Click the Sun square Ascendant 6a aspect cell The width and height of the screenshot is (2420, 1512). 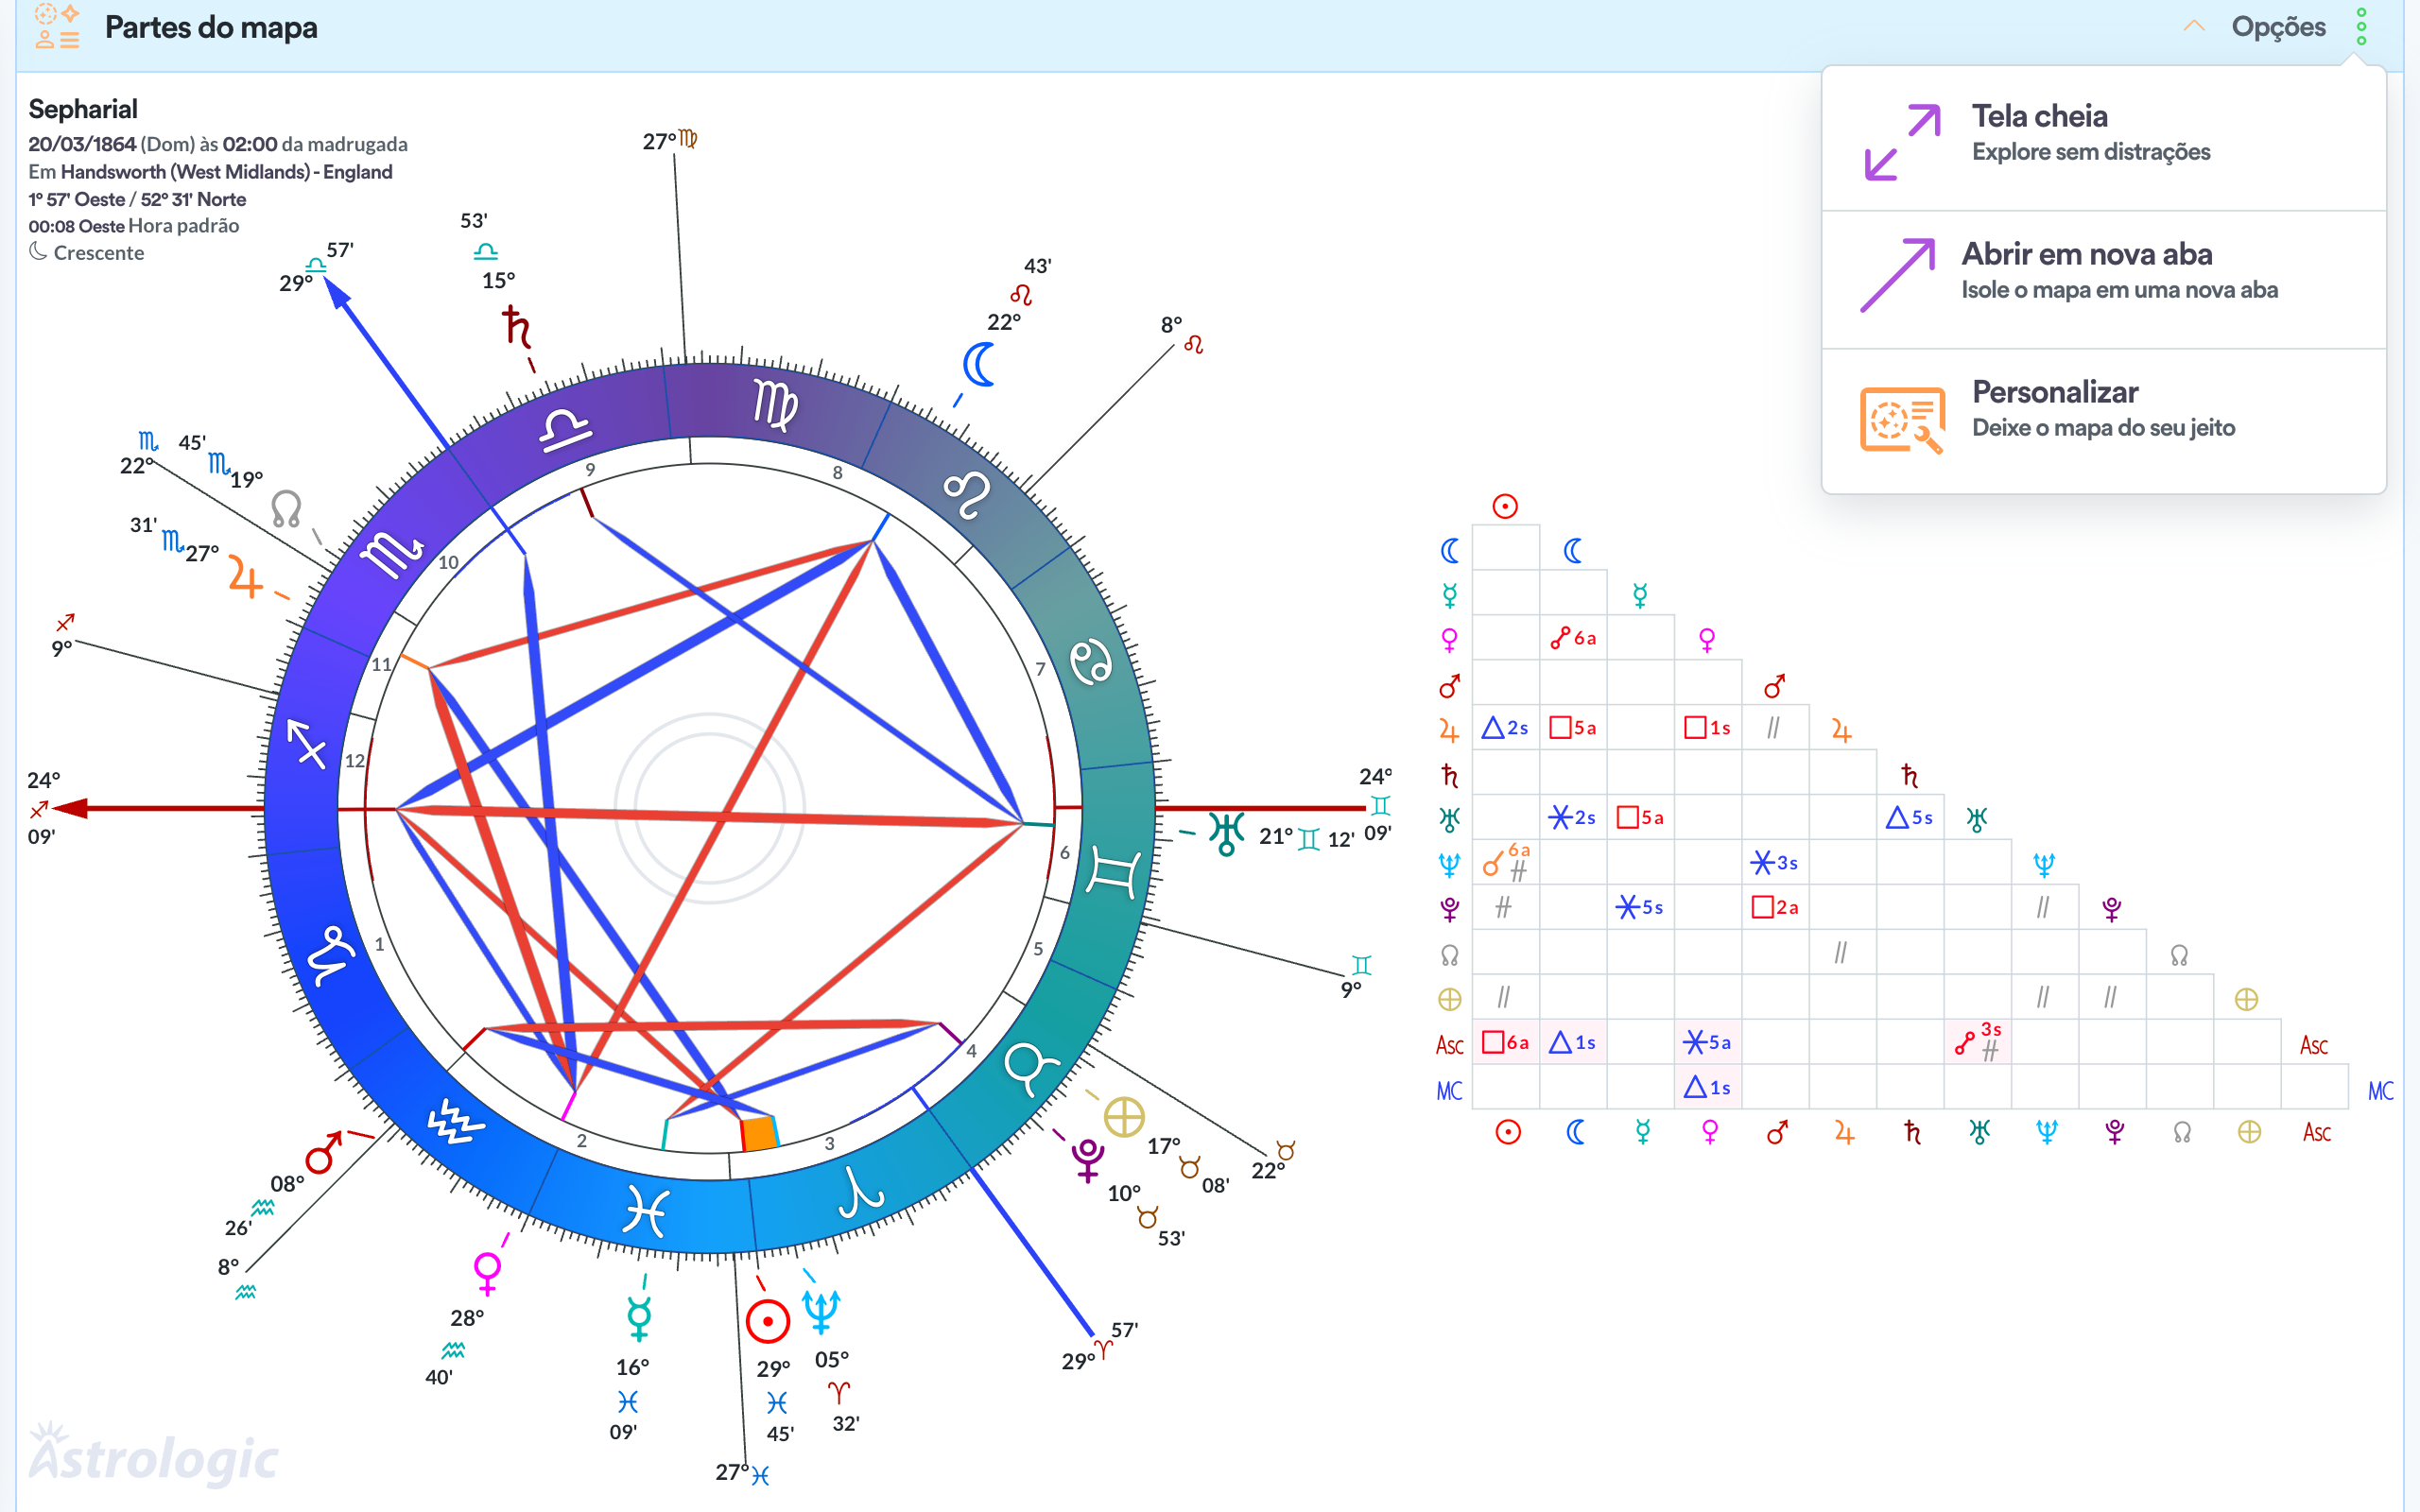click(x=1505, y=1042)
